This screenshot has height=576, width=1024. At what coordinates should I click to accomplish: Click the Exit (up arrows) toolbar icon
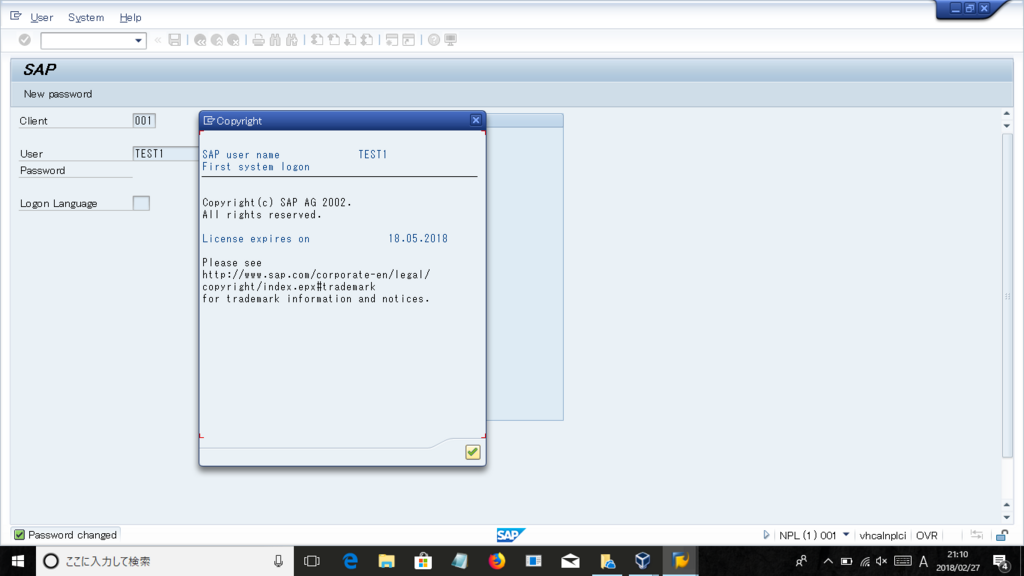click(x=217, y=40)
